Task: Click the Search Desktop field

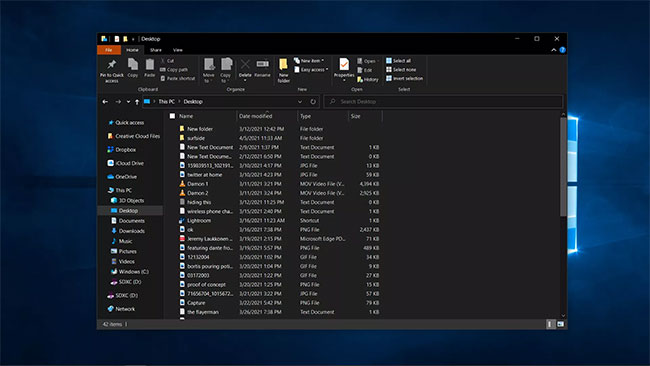Action: (443, 102)
